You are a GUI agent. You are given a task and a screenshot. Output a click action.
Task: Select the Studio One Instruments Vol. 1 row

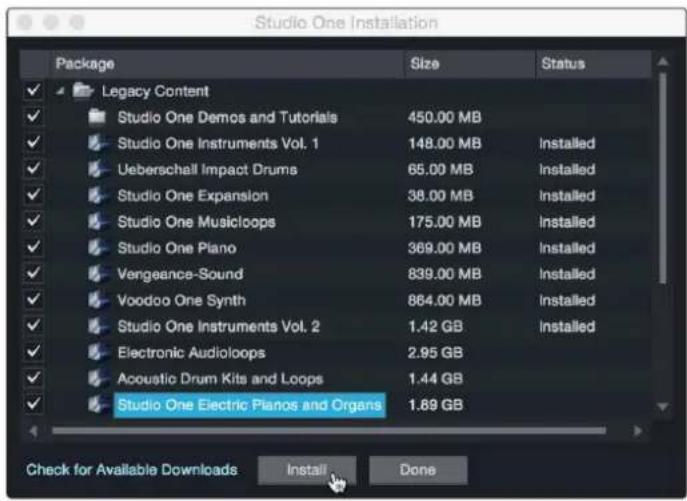coord(337,143)
